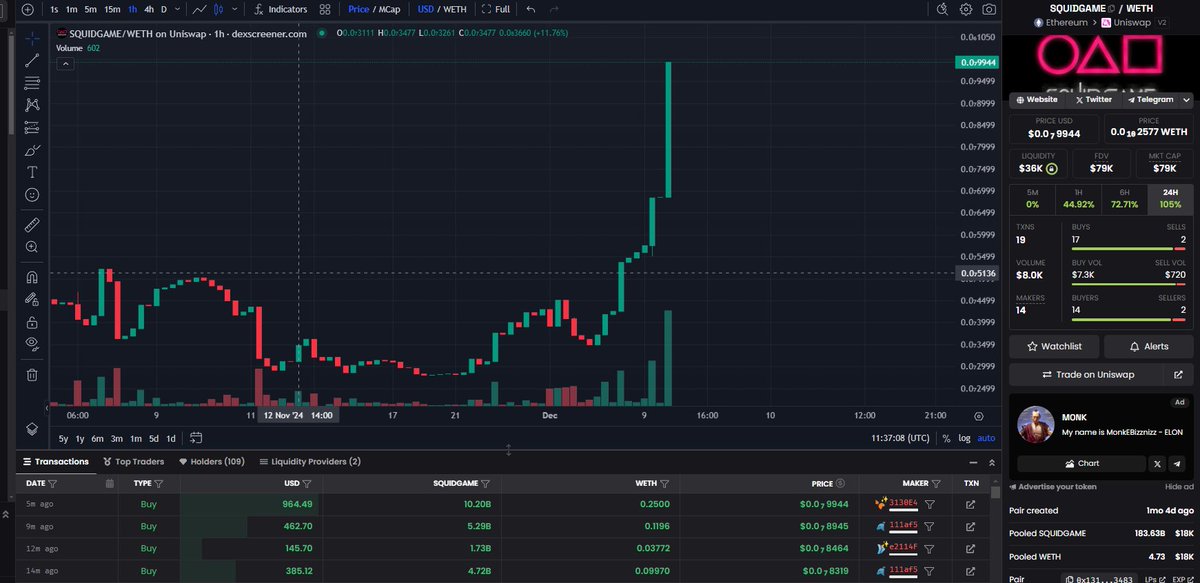The width and height of the screenshot is (1200, 583).
Task: Open the MONK ad's X profile
Action: [x=1157, y=464]
